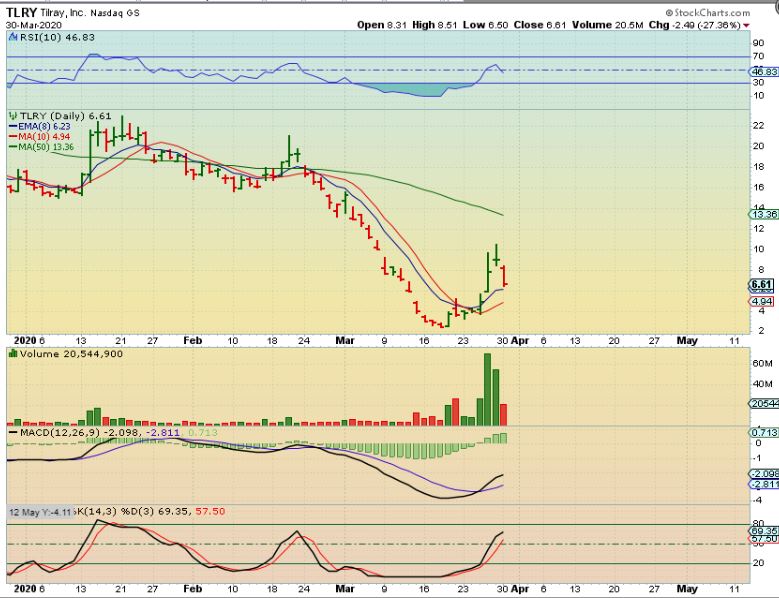Click the green MA(50) legend line marker
779x598 pixels.
12,147
